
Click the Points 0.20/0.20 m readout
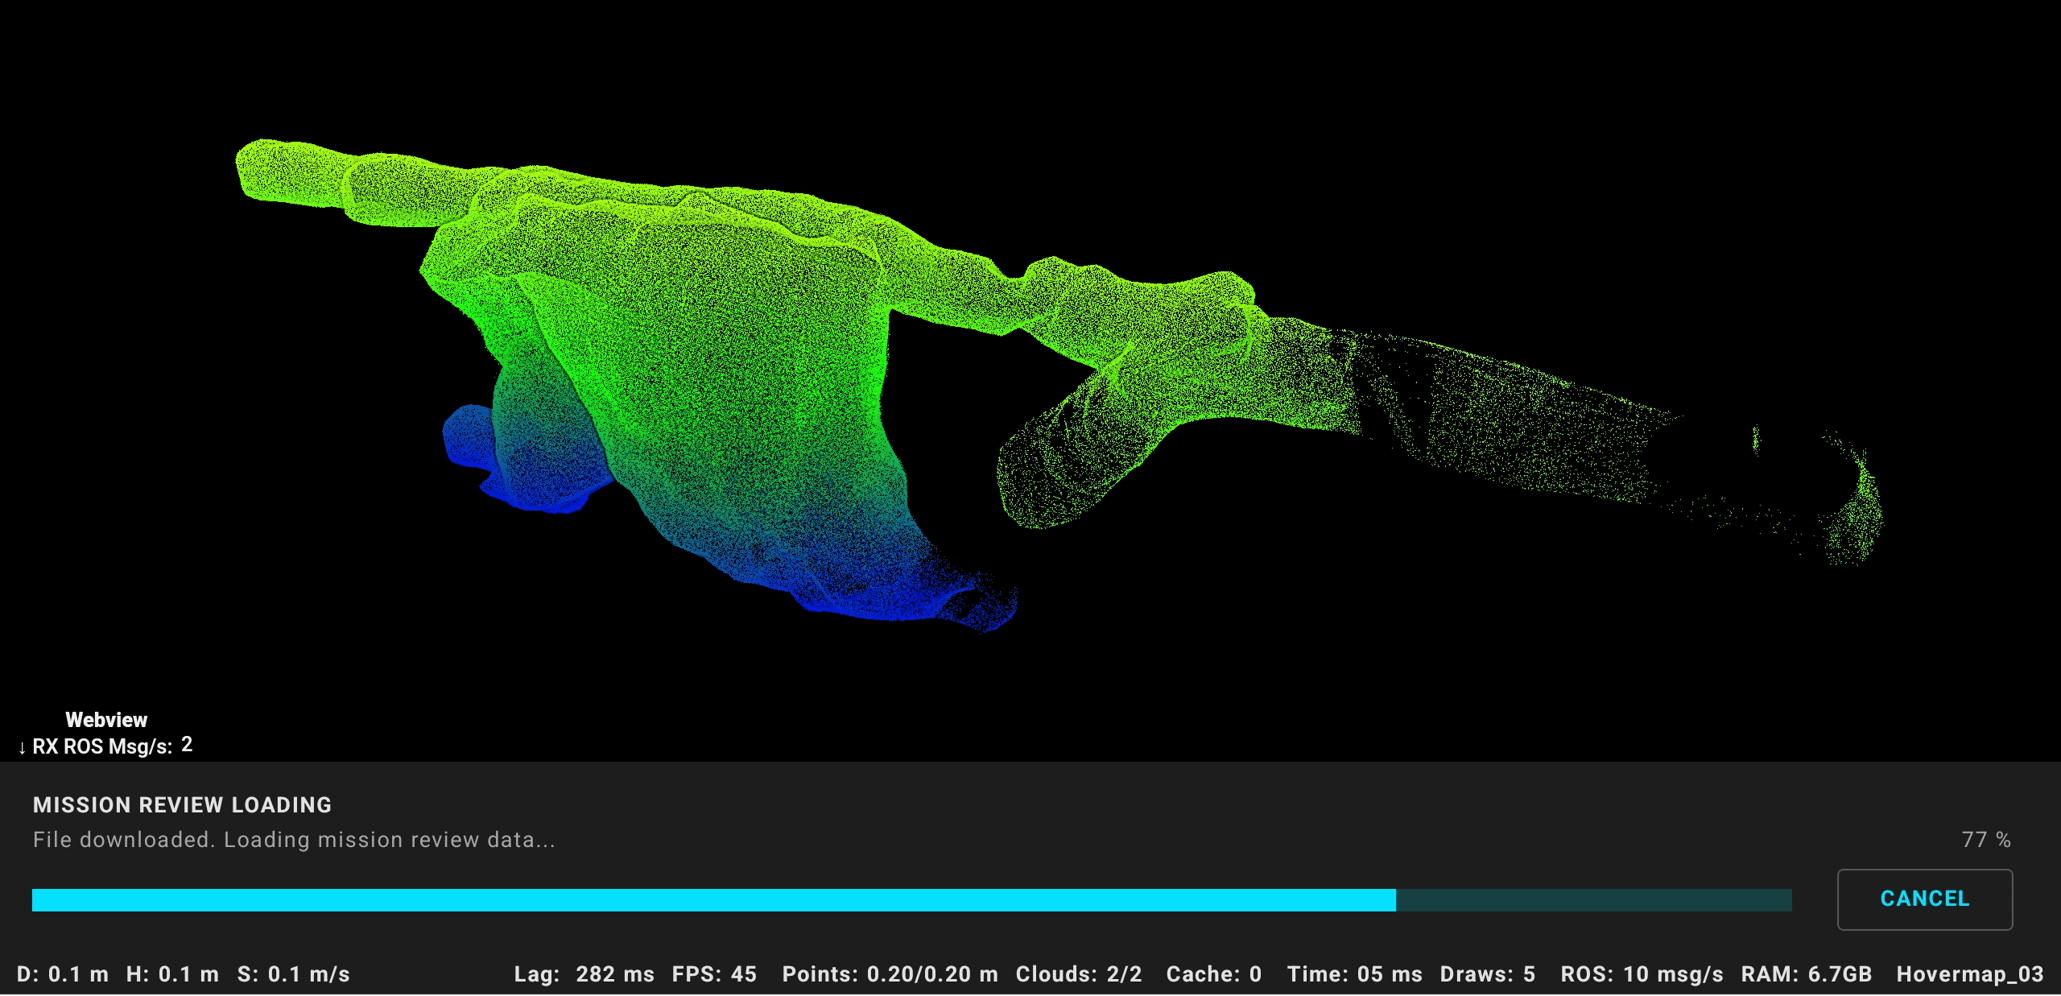(x=889, y=974)
